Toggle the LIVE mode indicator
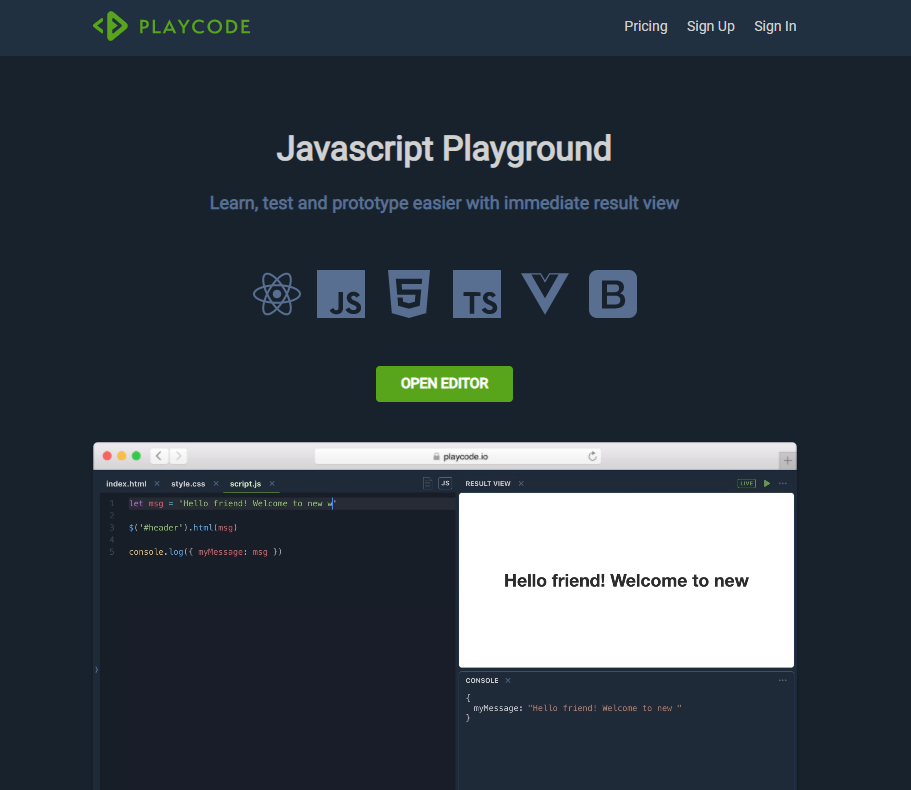Viewport: 911px width, 790px height. [x=746, y=483]
